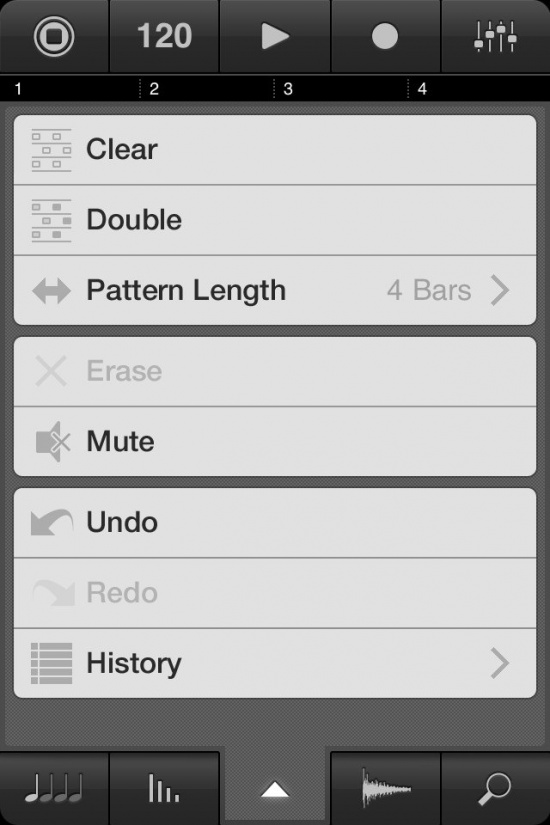
Task: Click the pattern grid icon beside Clear
Action: click(51, 150)
